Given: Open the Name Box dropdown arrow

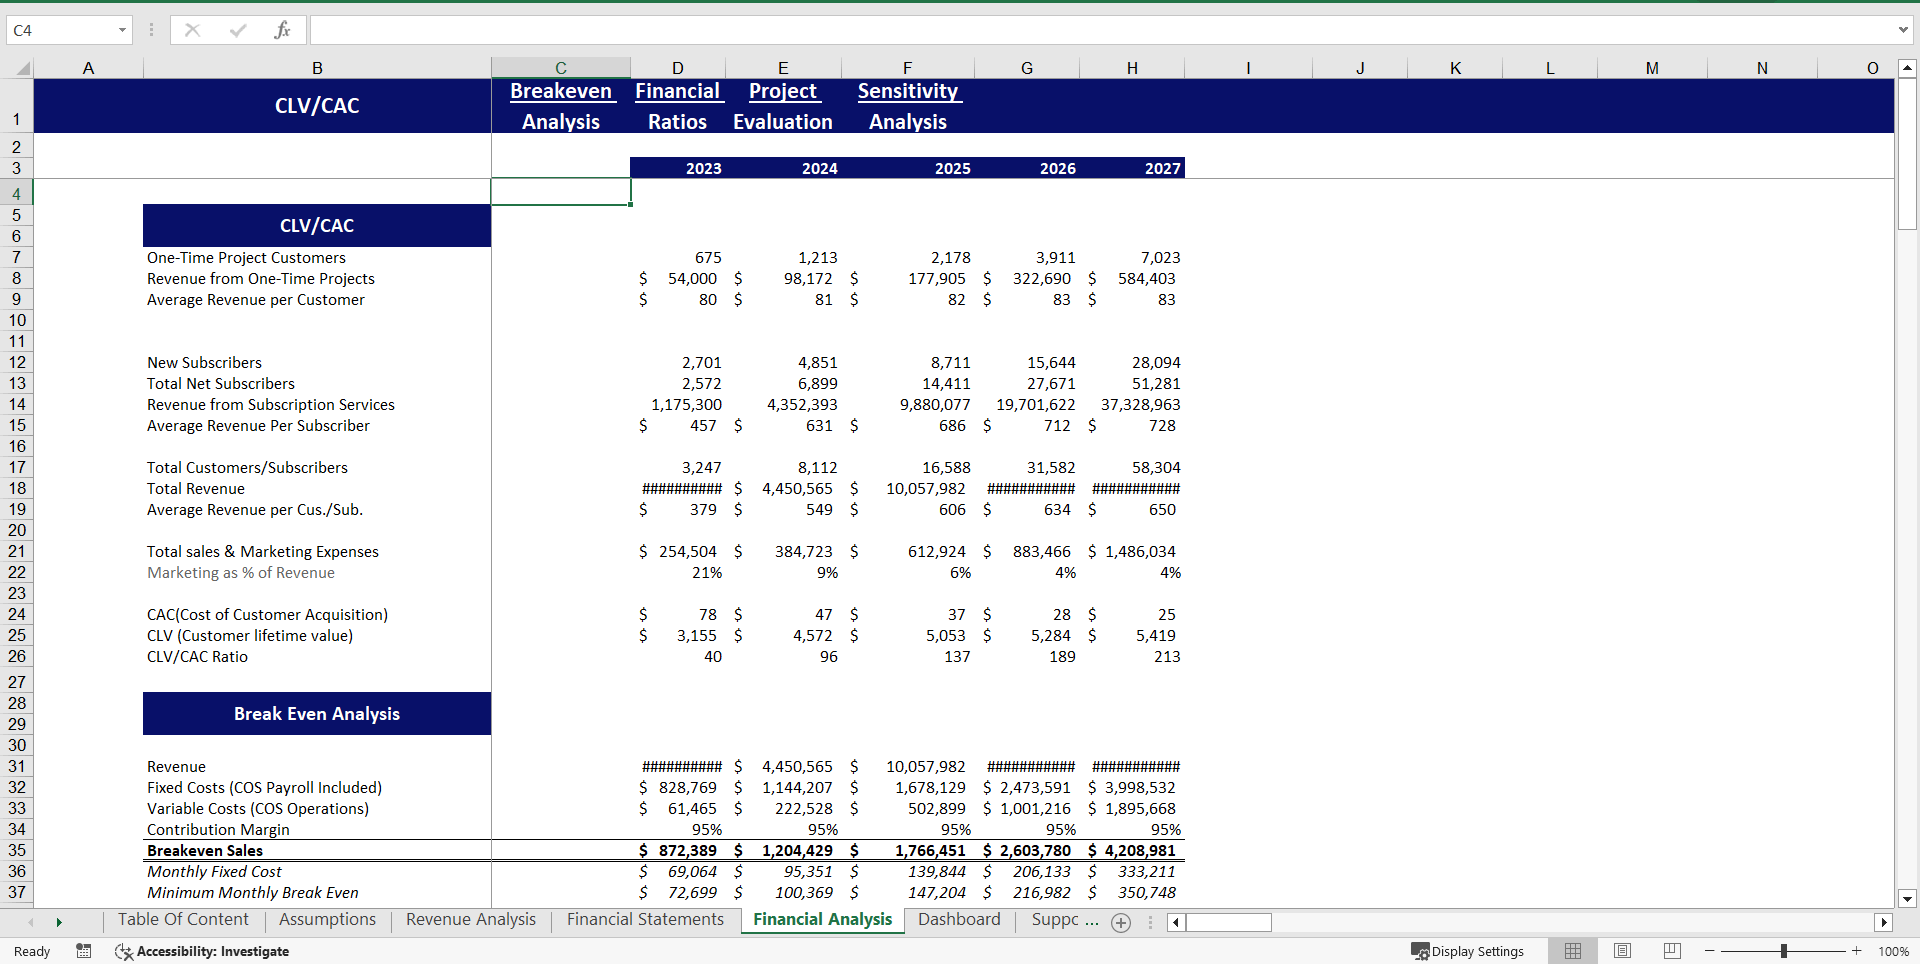Looking at the screenshot, I should (x=121, y=30).
